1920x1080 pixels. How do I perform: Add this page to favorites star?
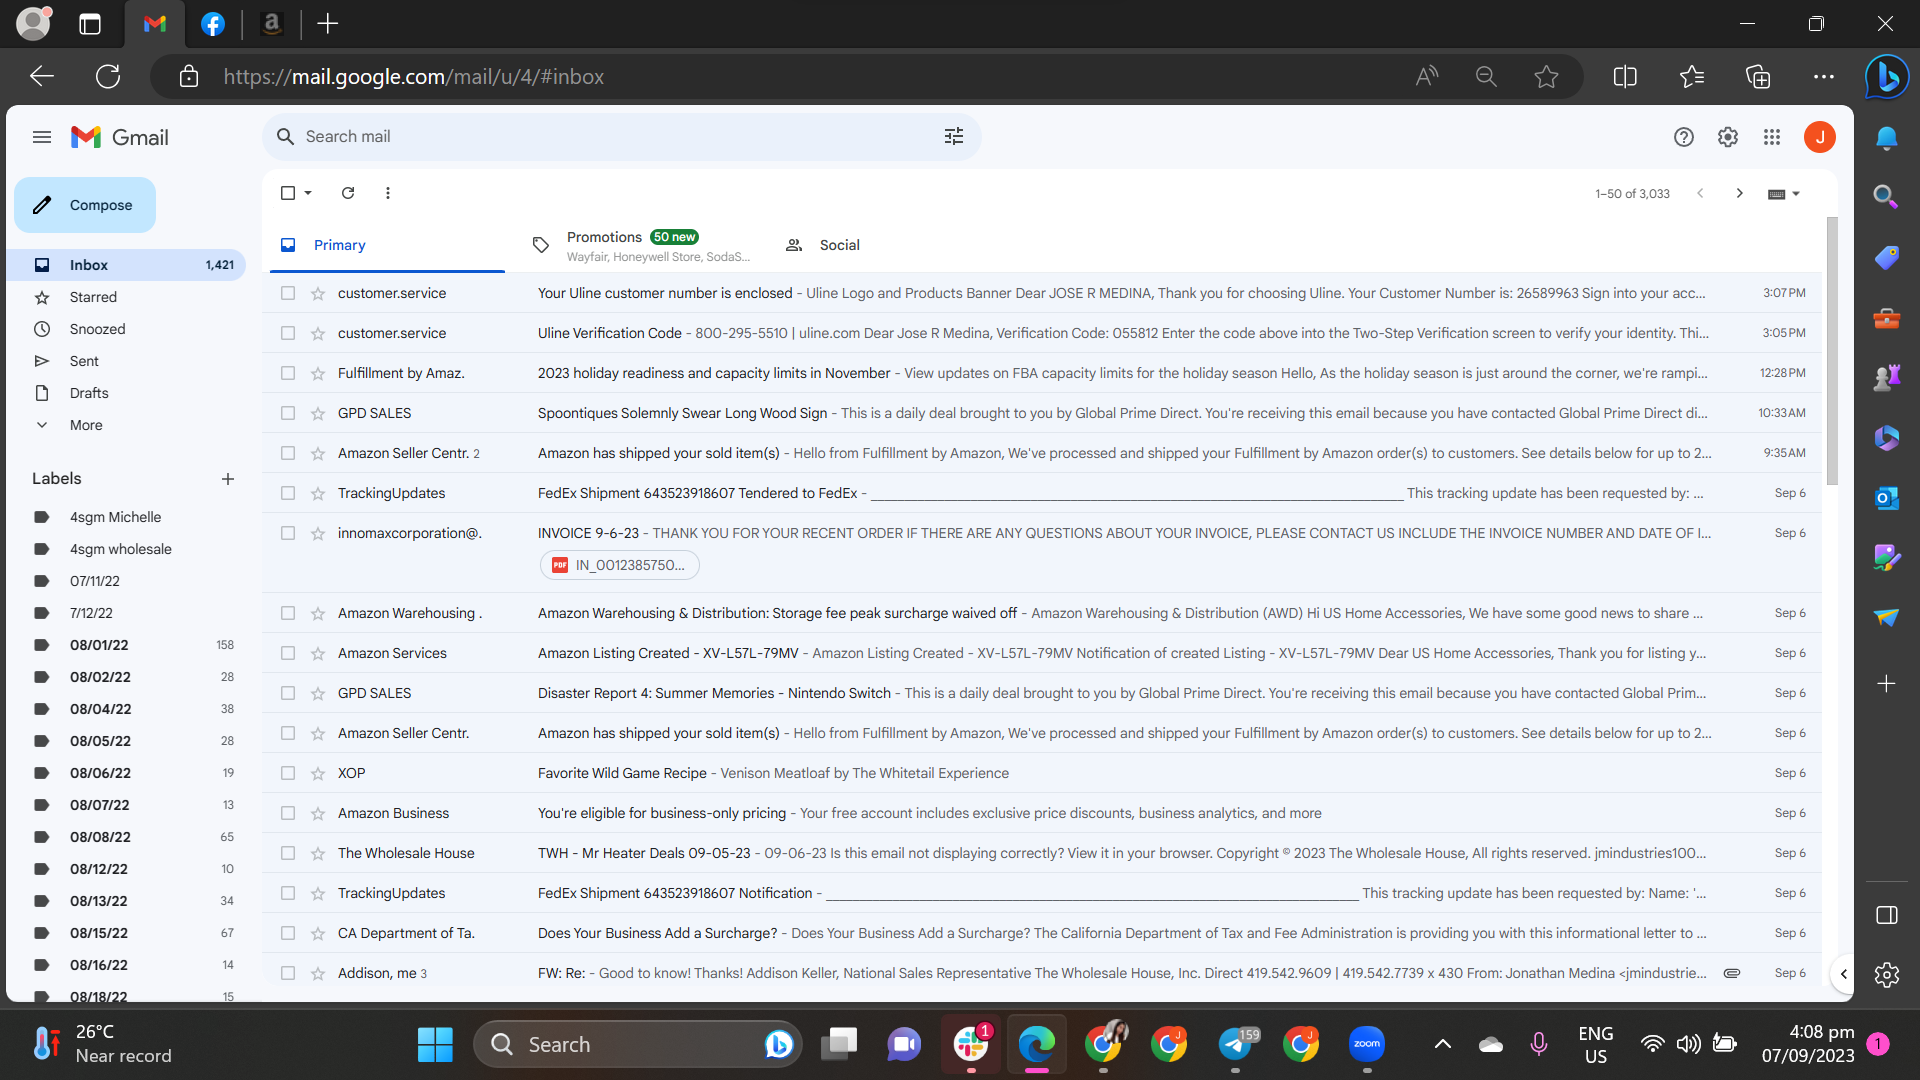tap(1546, 76)
